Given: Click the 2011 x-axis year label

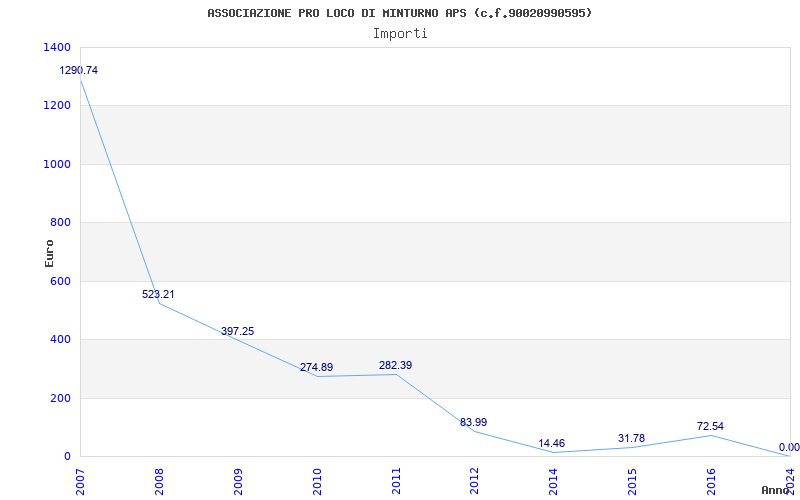Looking at the screenshot, I should 396,482.
